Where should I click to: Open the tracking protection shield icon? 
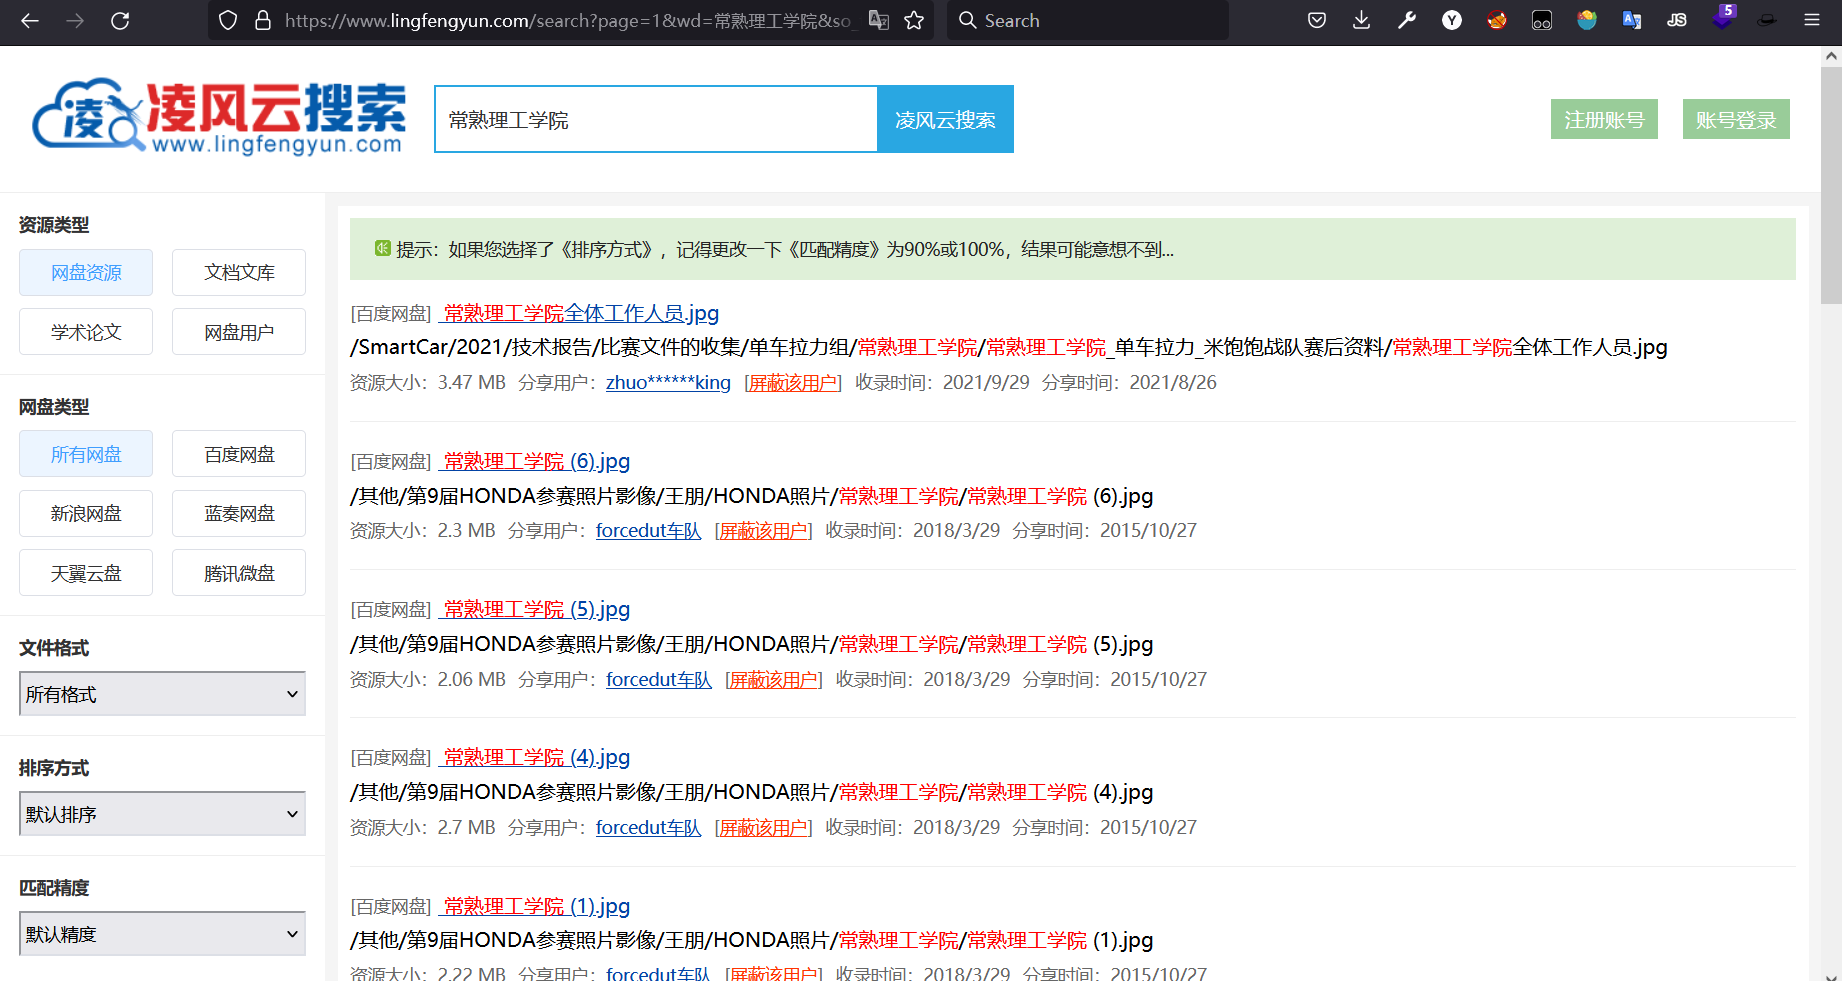point(228,20)
